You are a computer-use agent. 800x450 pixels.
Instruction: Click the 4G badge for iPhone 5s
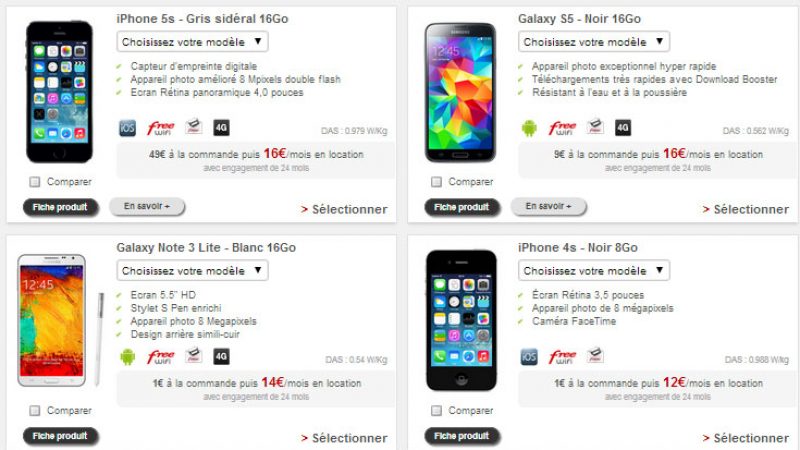click(x=221, y=128)
